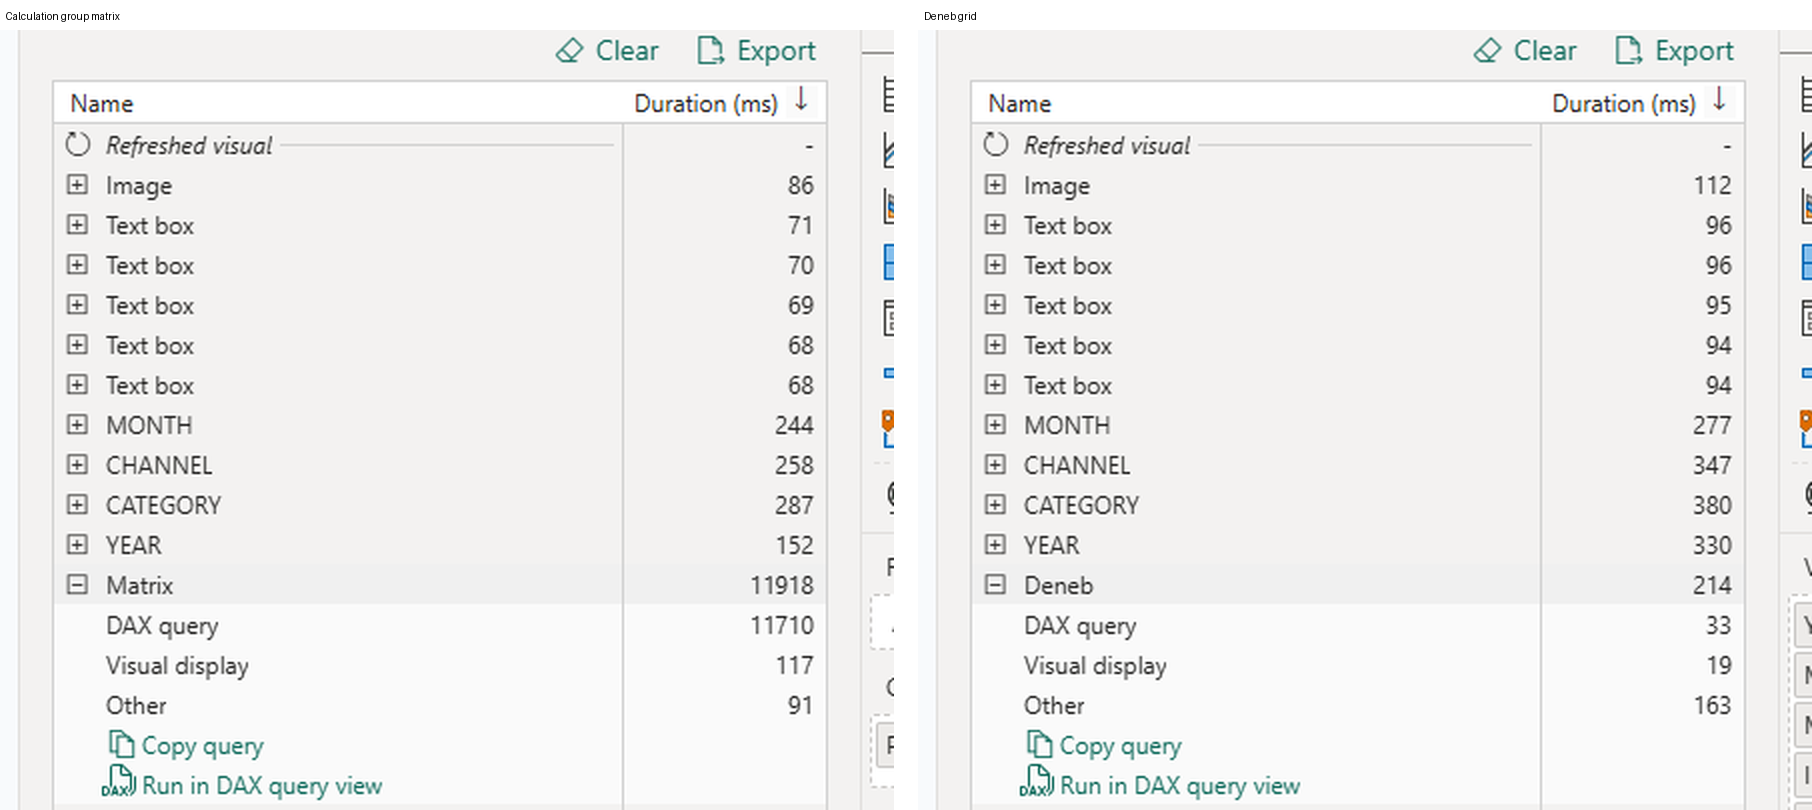The height and width of the screenshot is (810, 1812).
Task: Expand CHANNEL row in Calculation group matrix
Action: [77, 465]
